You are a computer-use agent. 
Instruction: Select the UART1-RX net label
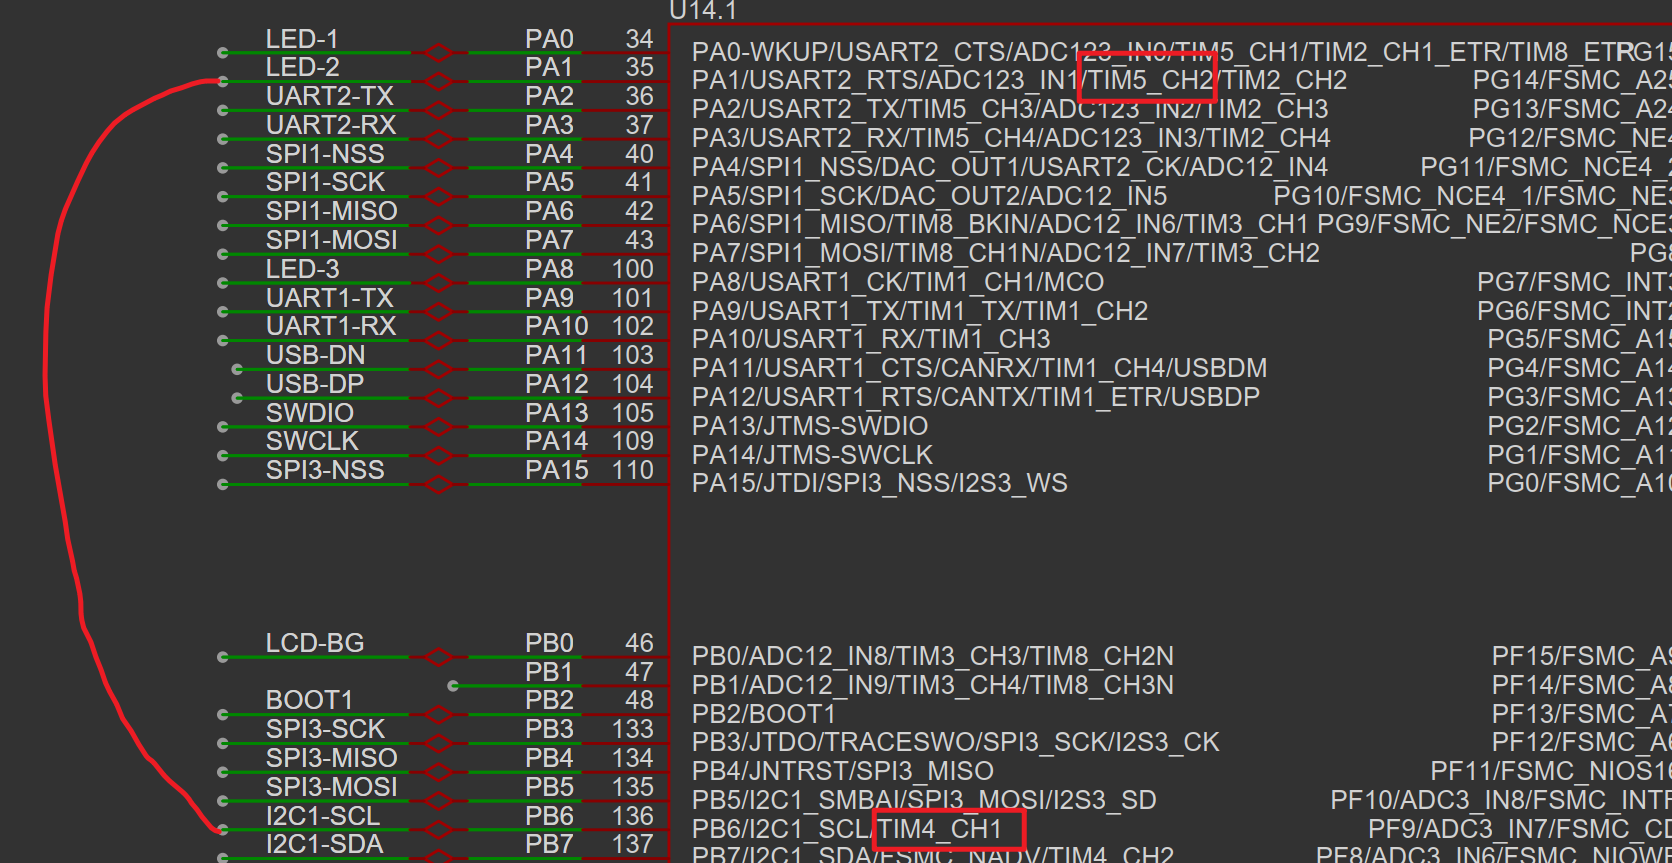pos(331,326)
